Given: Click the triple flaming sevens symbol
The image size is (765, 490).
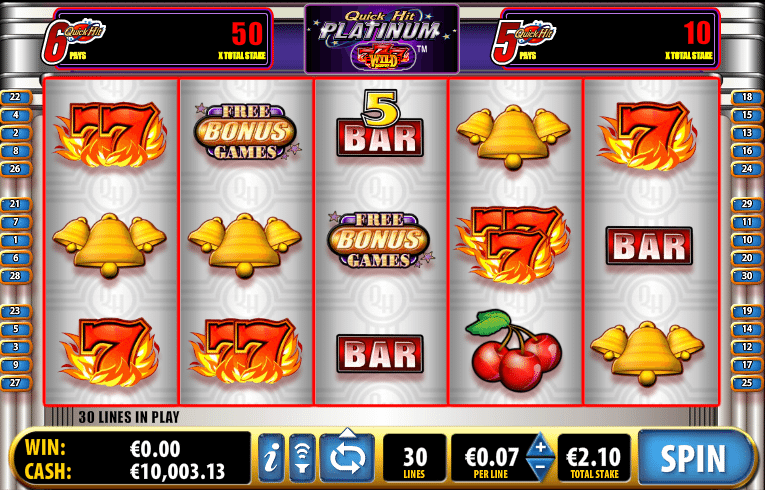Looking at the screenshot, I should 513,245.
